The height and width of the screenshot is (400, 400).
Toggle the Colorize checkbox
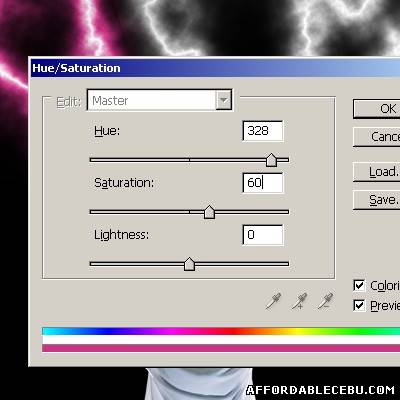pos(359,286)
